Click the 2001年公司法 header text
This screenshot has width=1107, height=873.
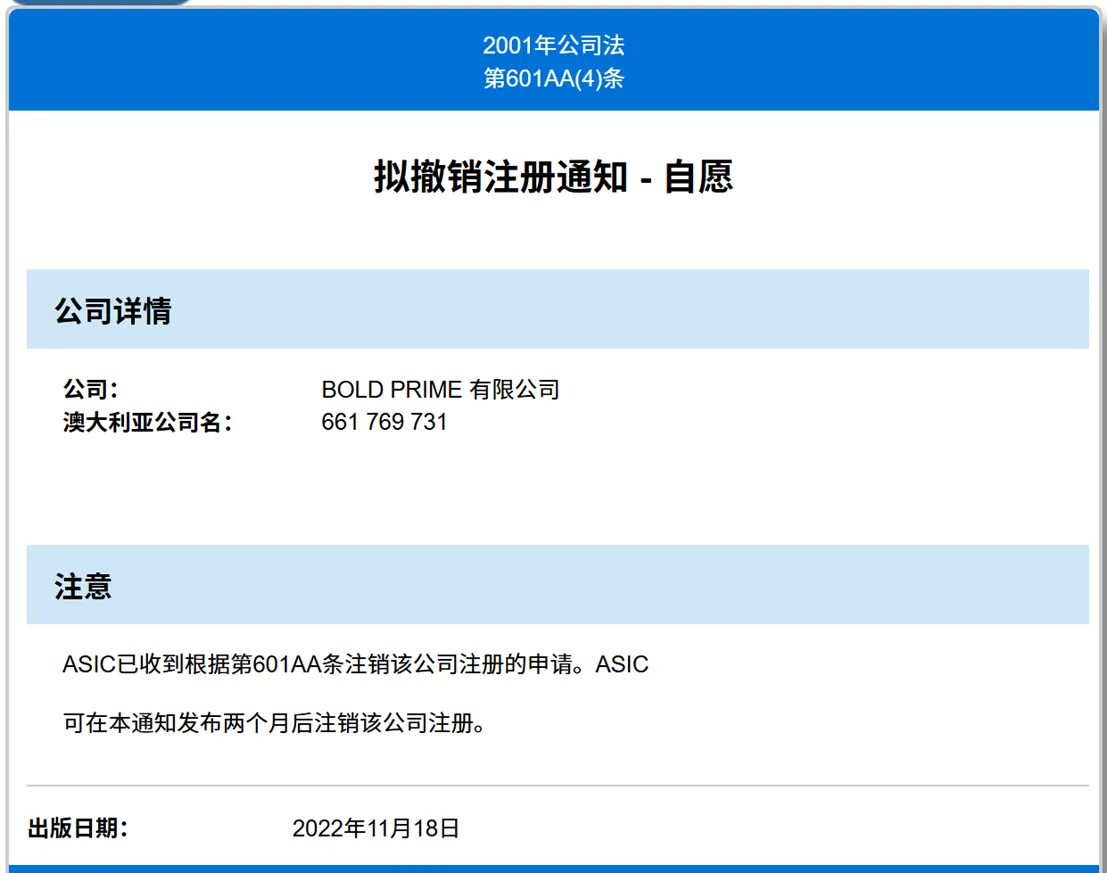554,45
